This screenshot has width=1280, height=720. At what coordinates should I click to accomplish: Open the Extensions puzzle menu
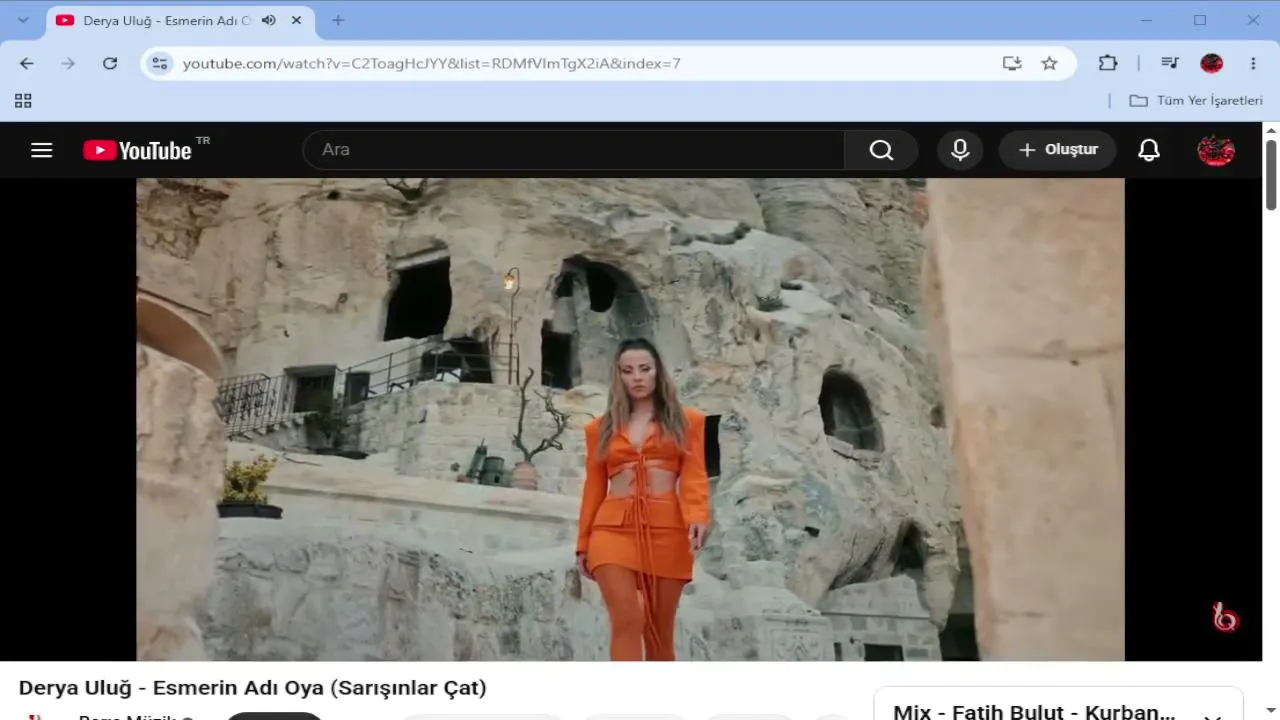coord(1108,63)
